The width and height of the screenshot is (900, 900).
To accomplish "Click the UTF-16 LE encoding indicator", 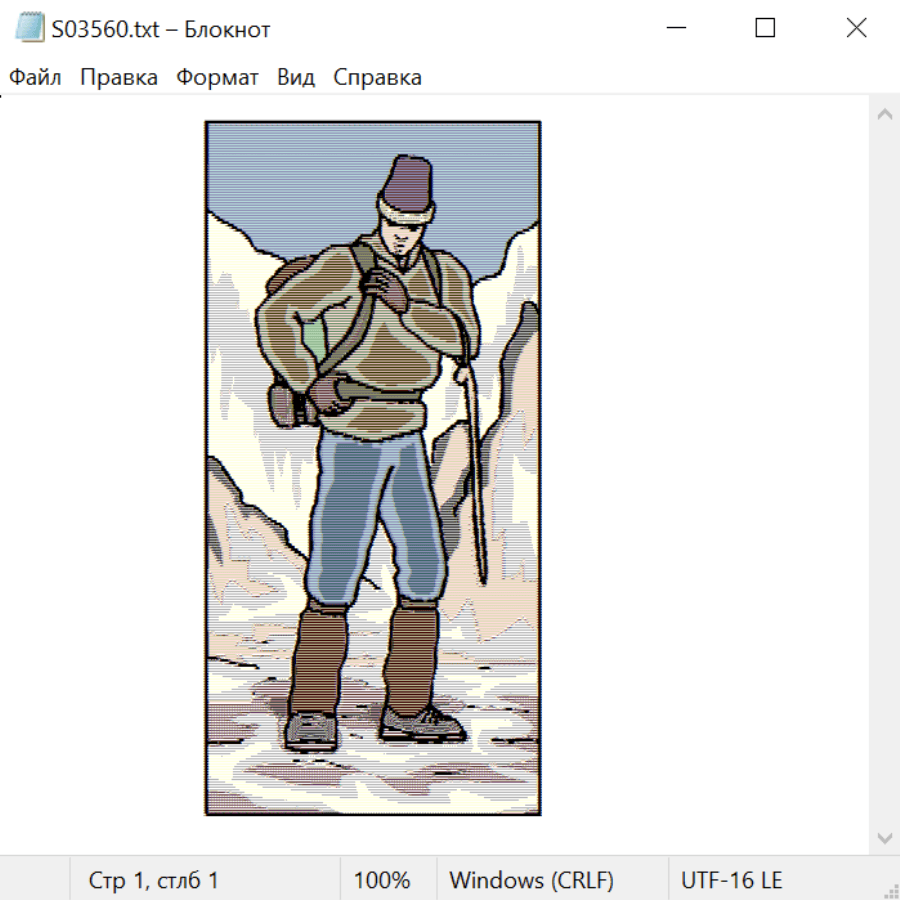I will pyautogui.click(x=731, y=880).
